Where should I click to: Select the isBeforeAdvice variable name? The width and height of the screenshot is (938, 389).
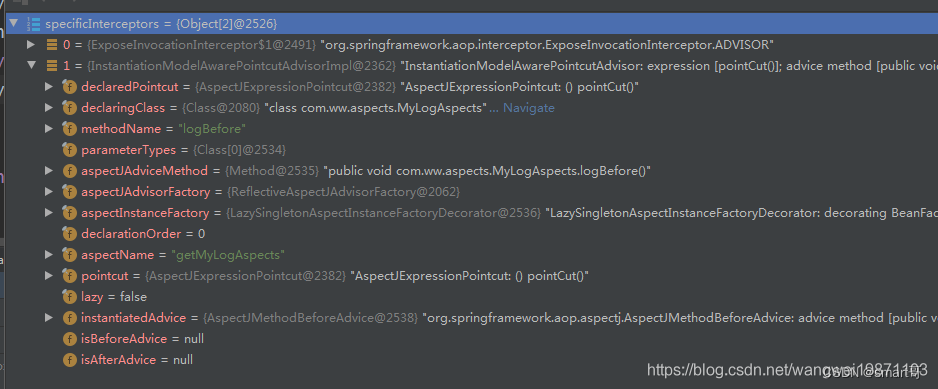[x=124, y=339]
